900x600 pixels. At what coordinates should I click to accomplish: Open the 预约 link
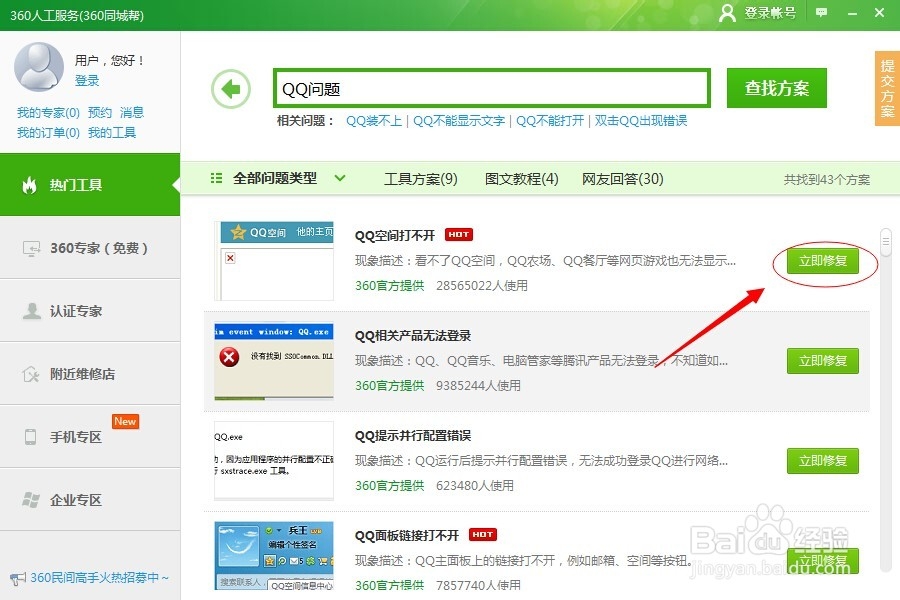[100, 113]
